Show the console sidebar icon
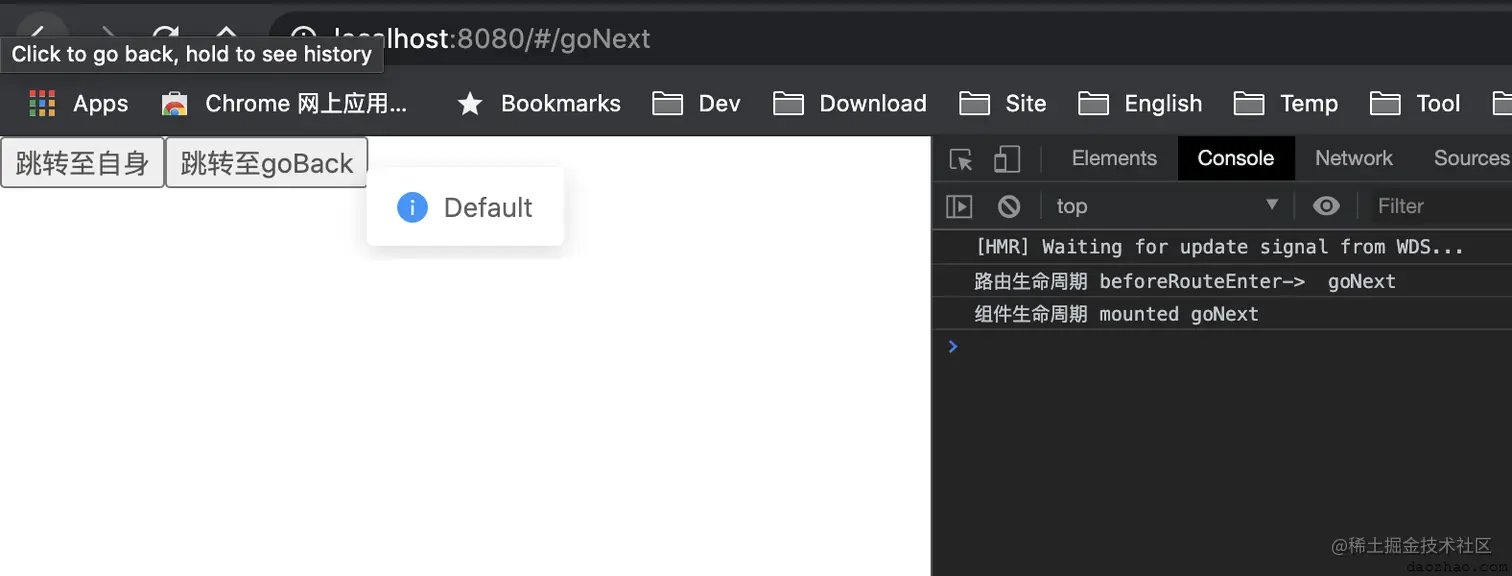The height and width of the screenshot is (576, 1512). pos(959,206)
